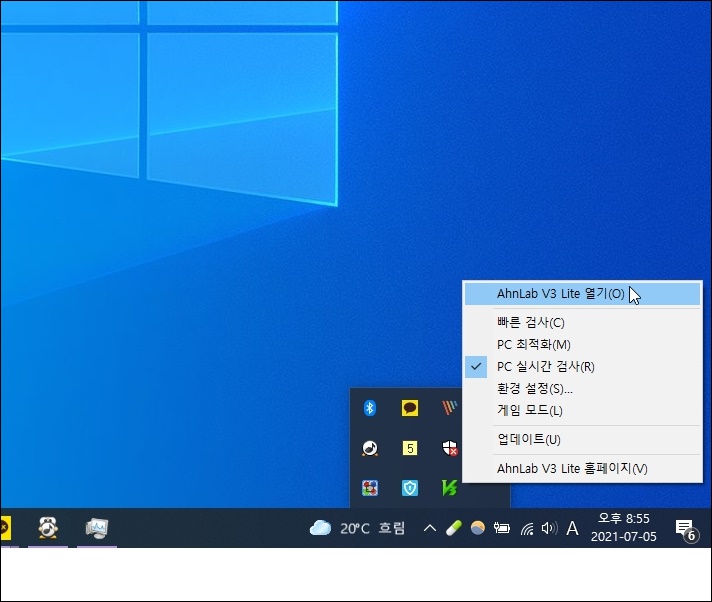
Task: Start quick scan 빠른 검사(C)
Action: point(582,323)
